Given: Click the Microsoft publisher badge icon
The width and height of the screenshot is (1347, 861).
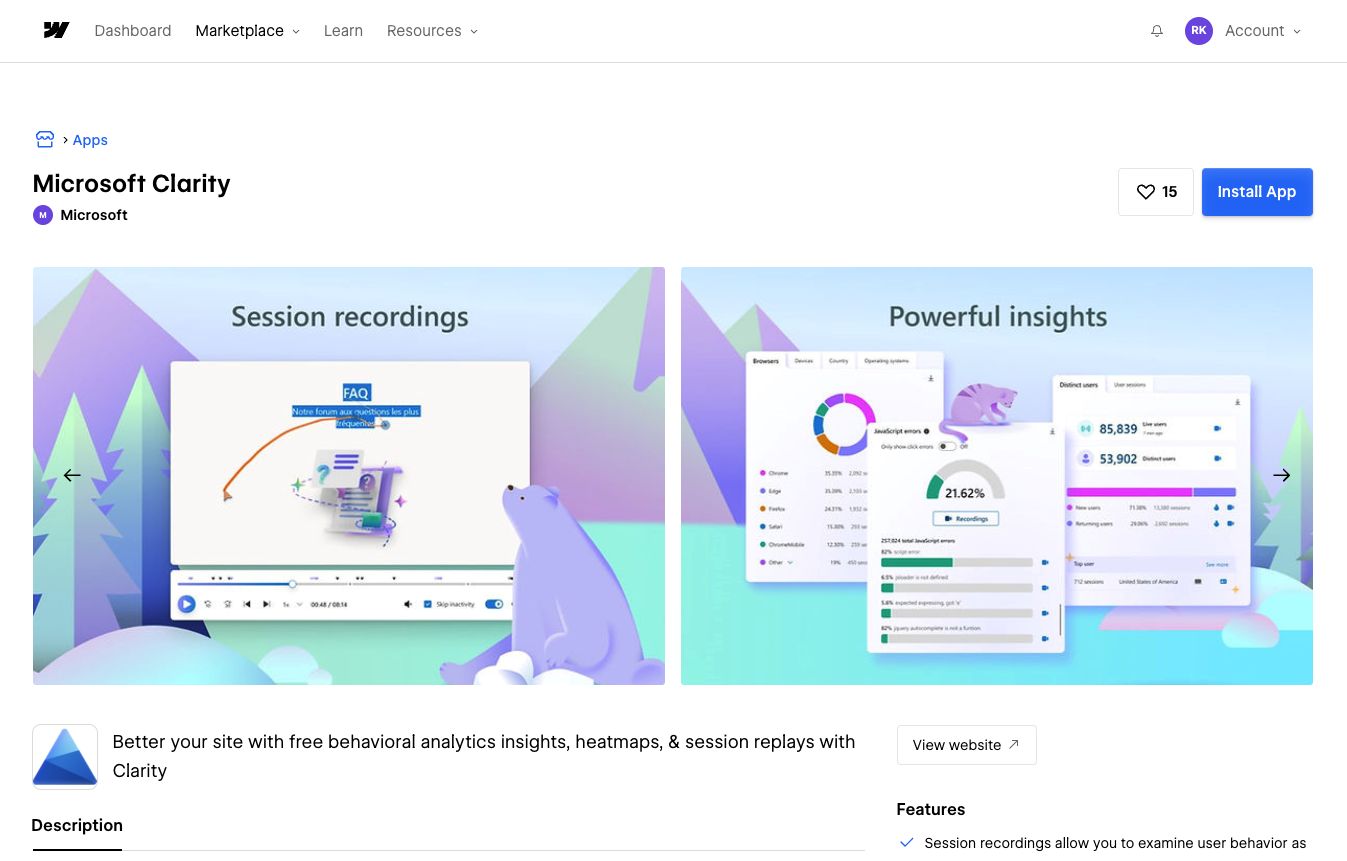Looking at the screenshot, I should point(43,215).
